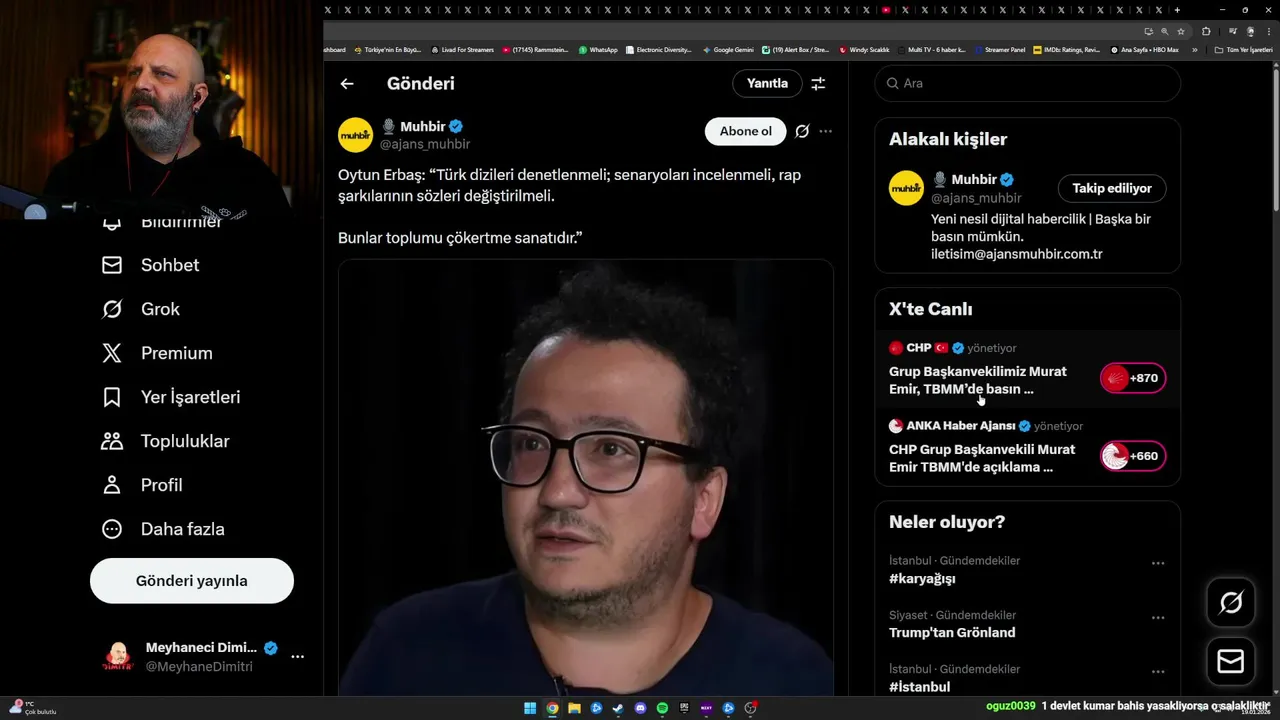Open Discord from the taskbar

point(640,708)
